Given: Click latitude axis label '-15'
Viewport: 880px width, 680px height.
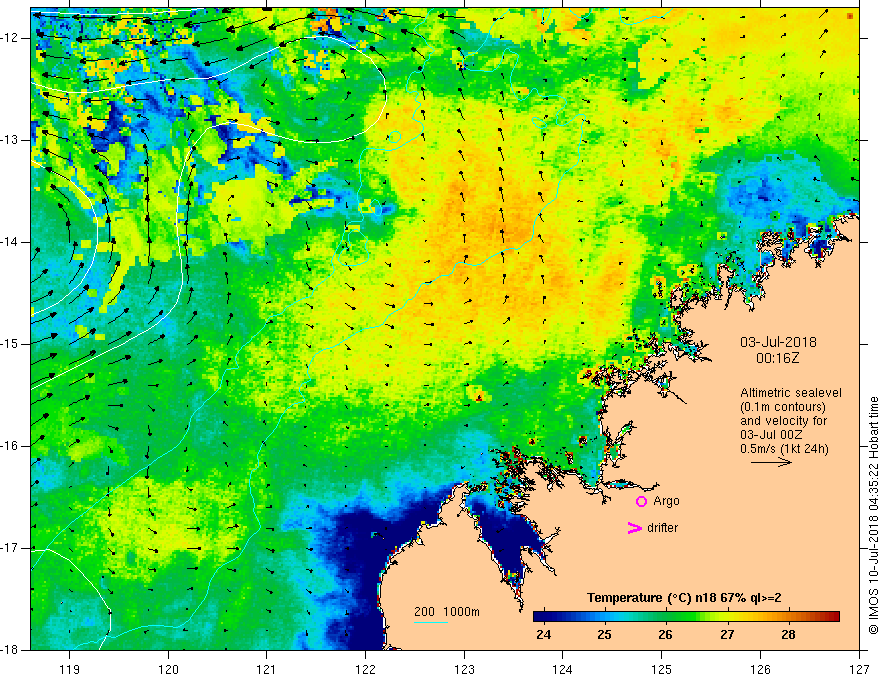Looking at the screenshot, I should [11, 344].
